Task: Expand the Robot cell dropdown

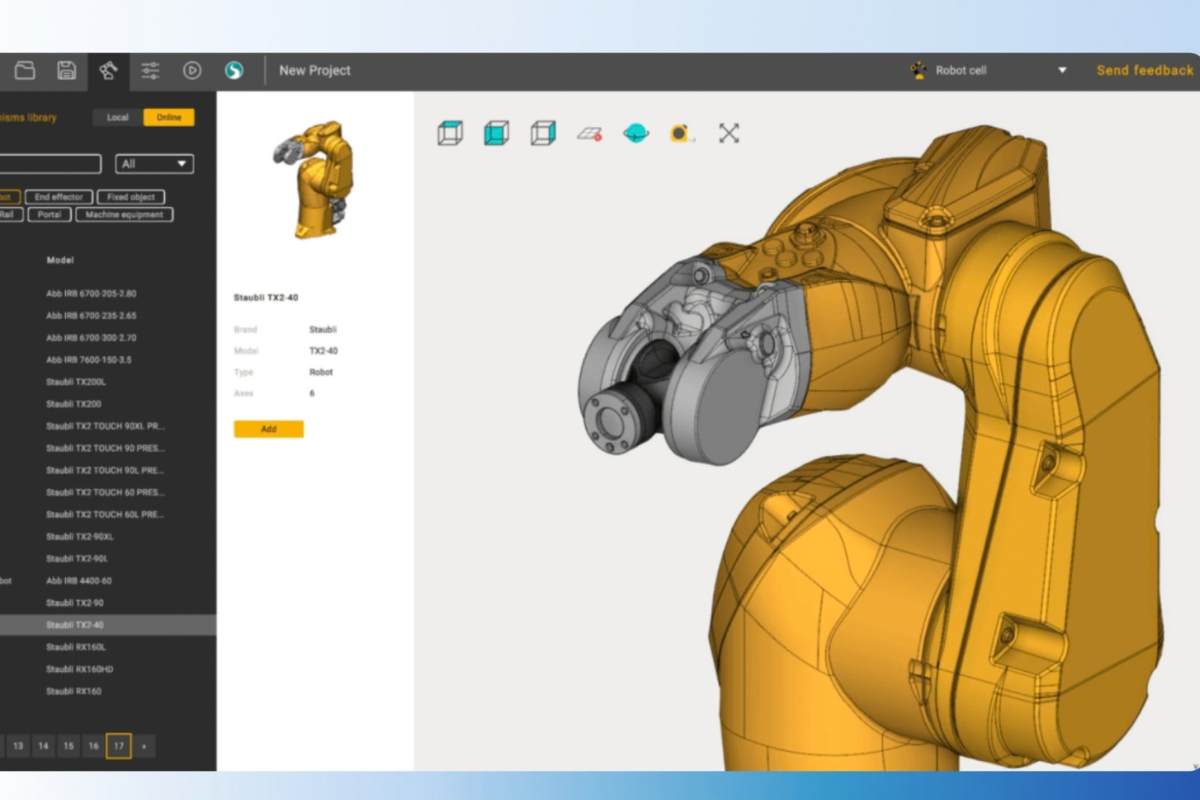Action: click(x=1062, y=70)
